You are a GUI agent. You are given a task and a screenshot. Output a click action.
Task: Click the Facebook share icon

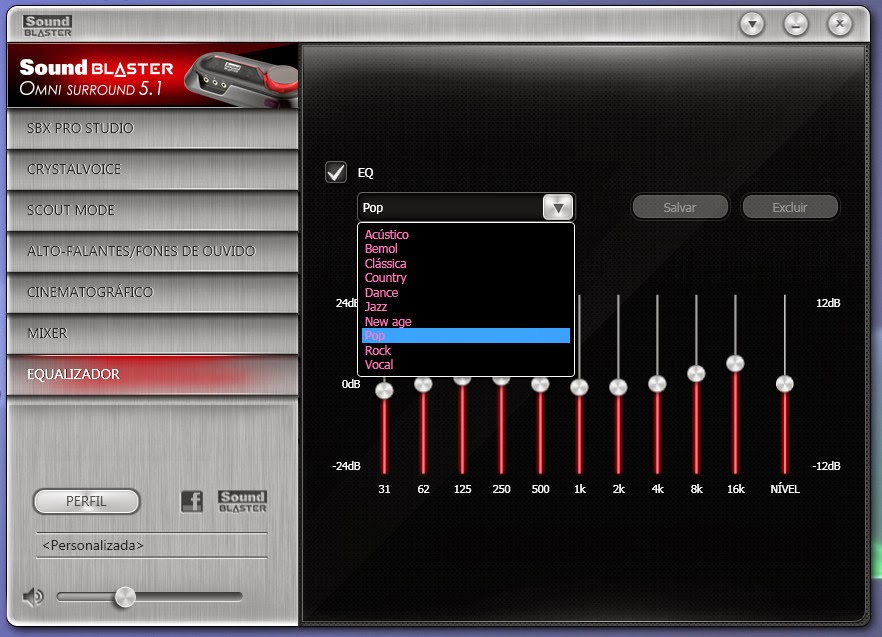191,500
